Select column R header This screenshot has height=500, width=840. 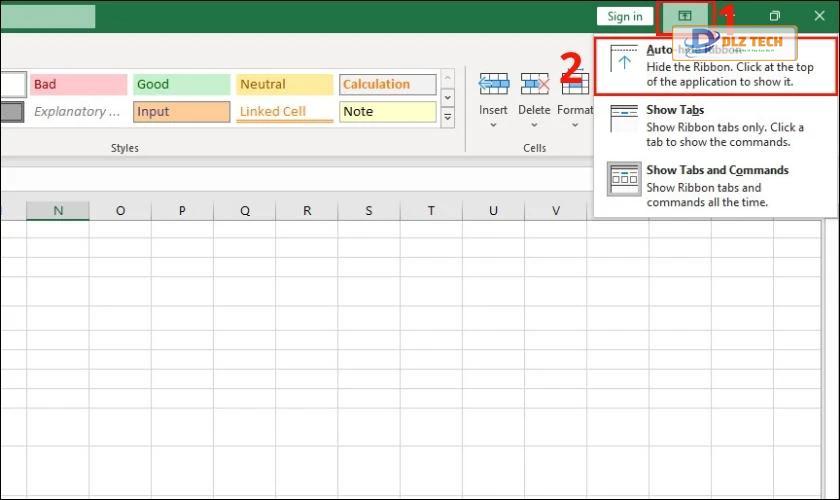click(x=307, y=211)
